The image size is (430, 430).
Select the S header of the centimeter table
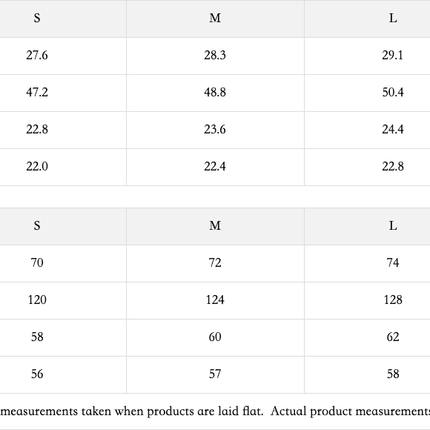click(x=37, y=226)
